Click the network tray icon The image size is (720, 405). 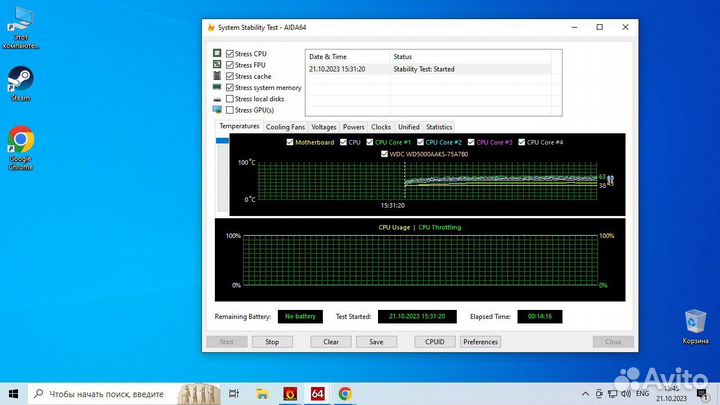pos(613,394)
